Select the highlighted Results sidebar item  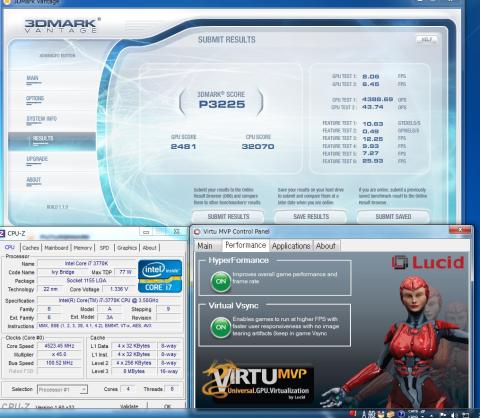pos(52,141)
